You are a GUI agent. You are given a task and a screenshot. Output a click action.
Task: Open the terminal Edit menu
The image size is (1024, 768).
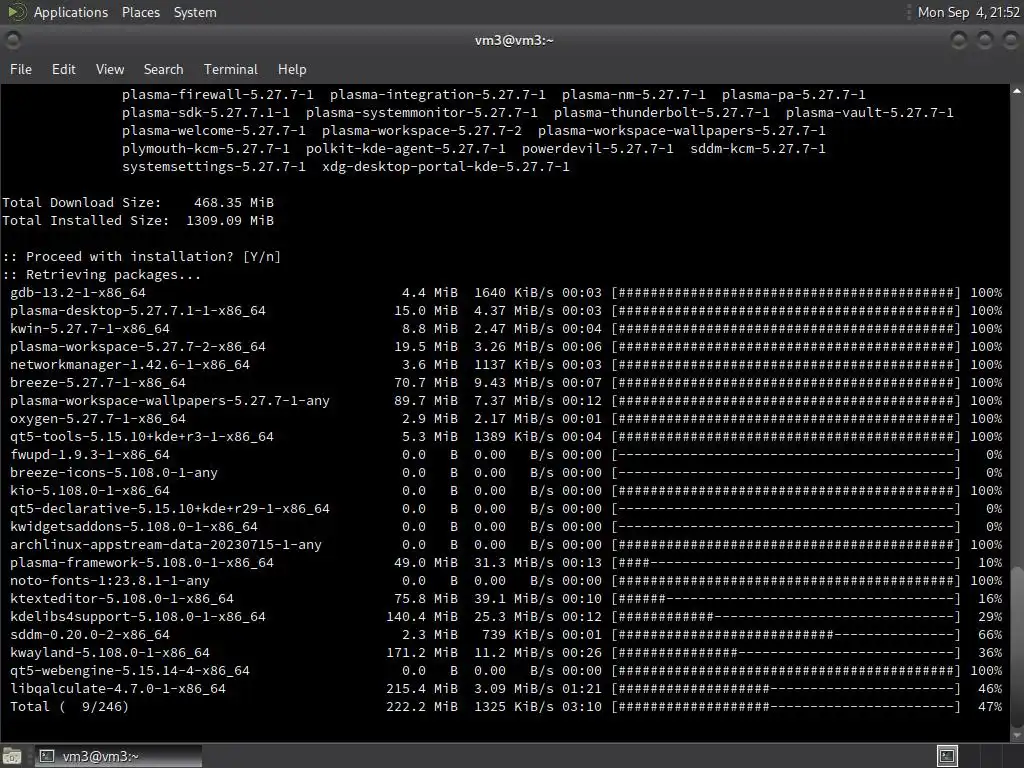[63, 69]
